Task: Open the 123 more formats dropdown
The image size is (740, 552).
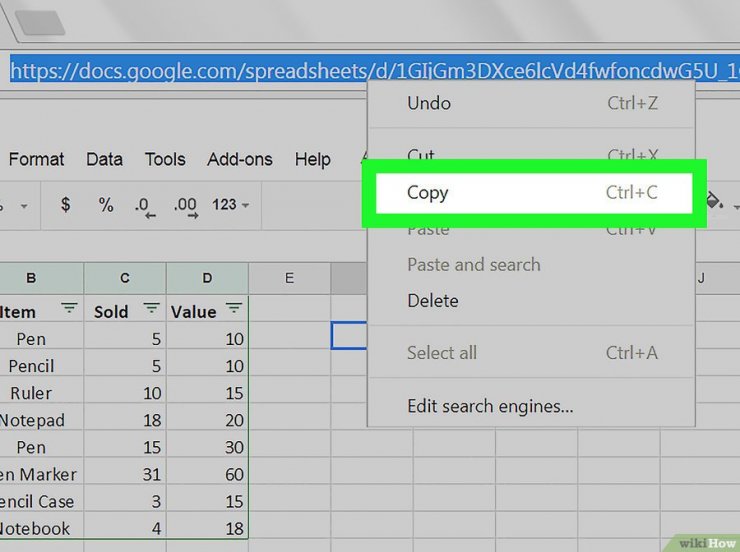Action: tap(230, 205)
